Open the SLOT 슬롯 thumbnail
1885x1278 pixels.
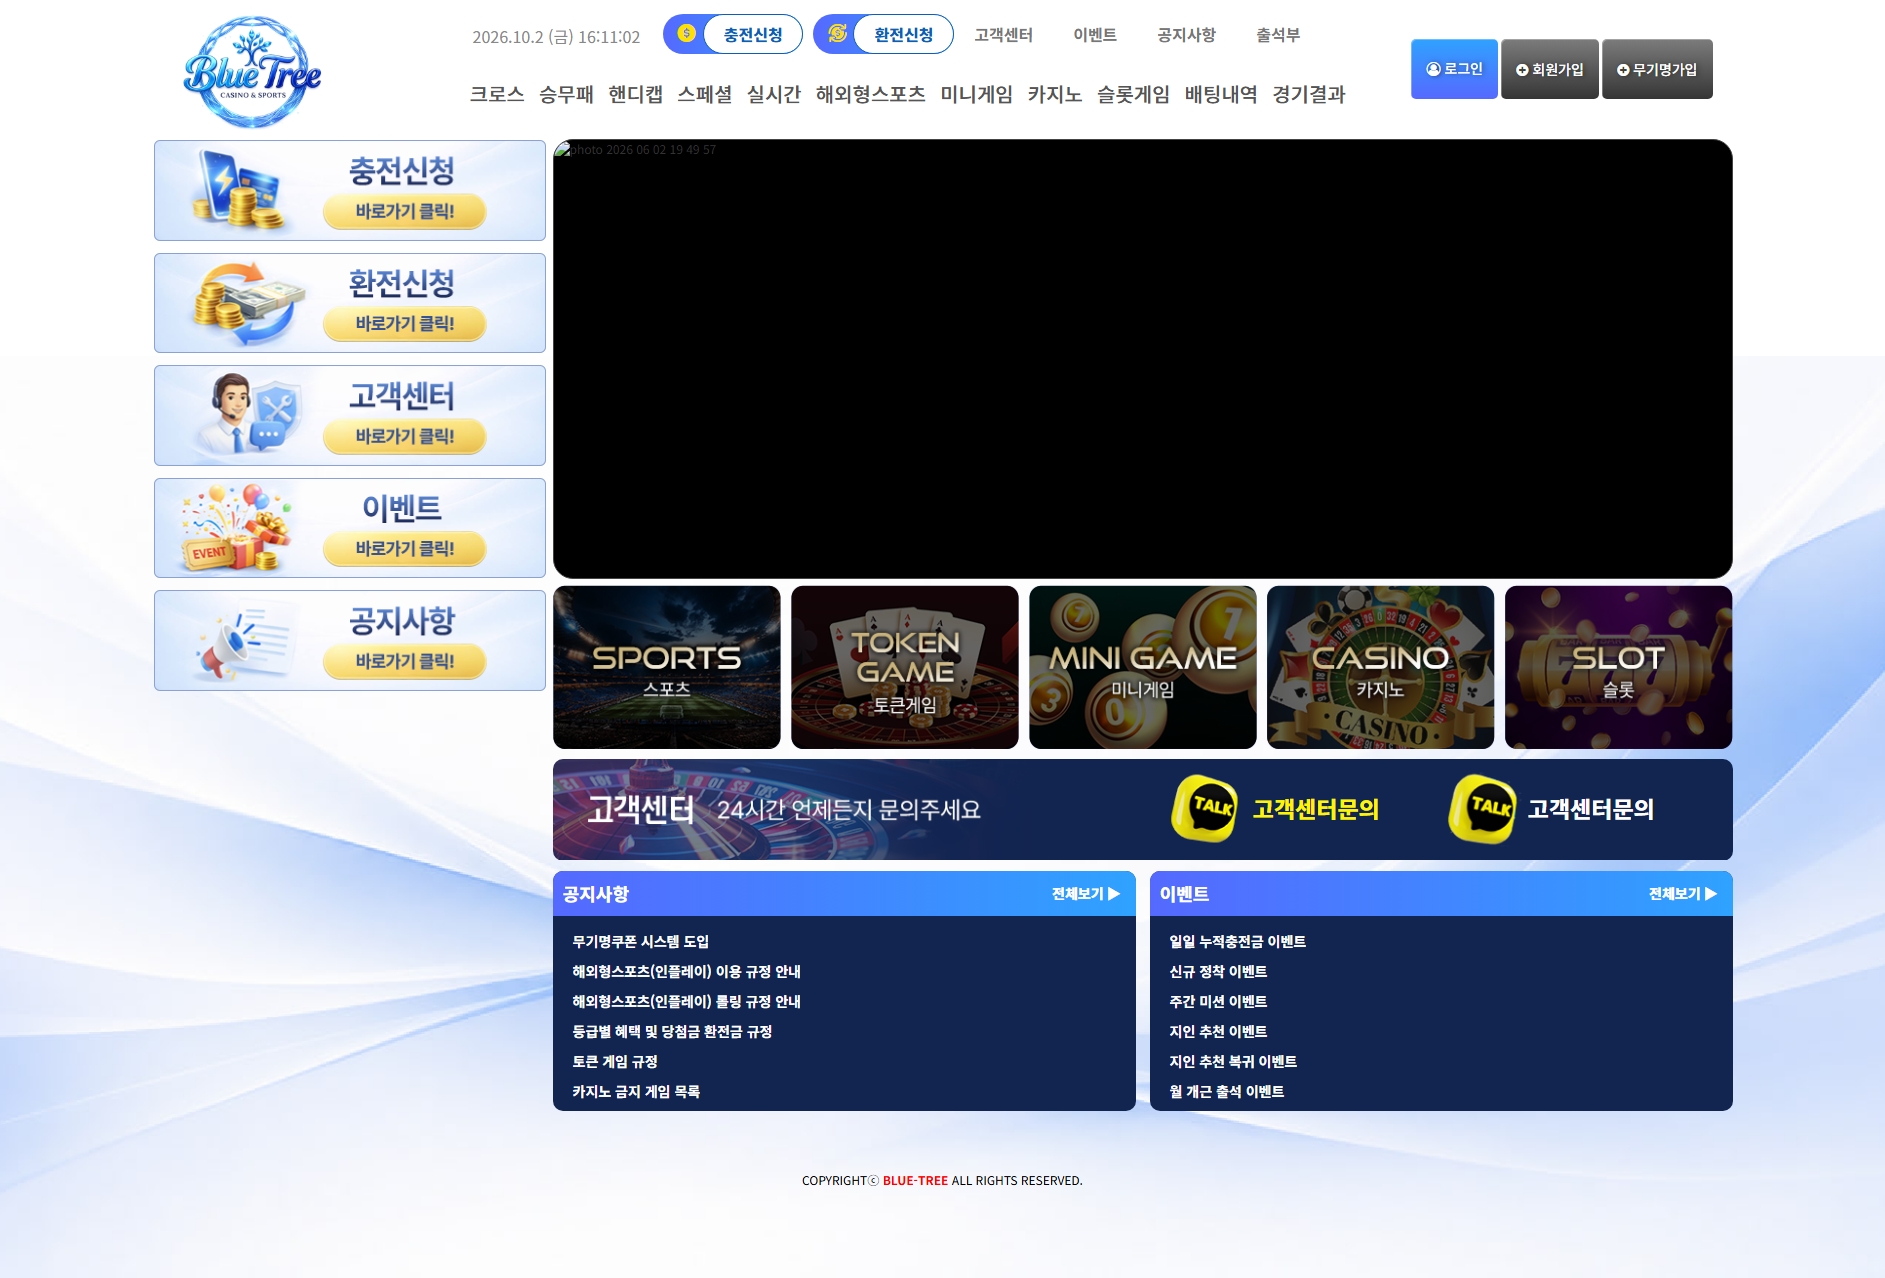(1619, 667)
